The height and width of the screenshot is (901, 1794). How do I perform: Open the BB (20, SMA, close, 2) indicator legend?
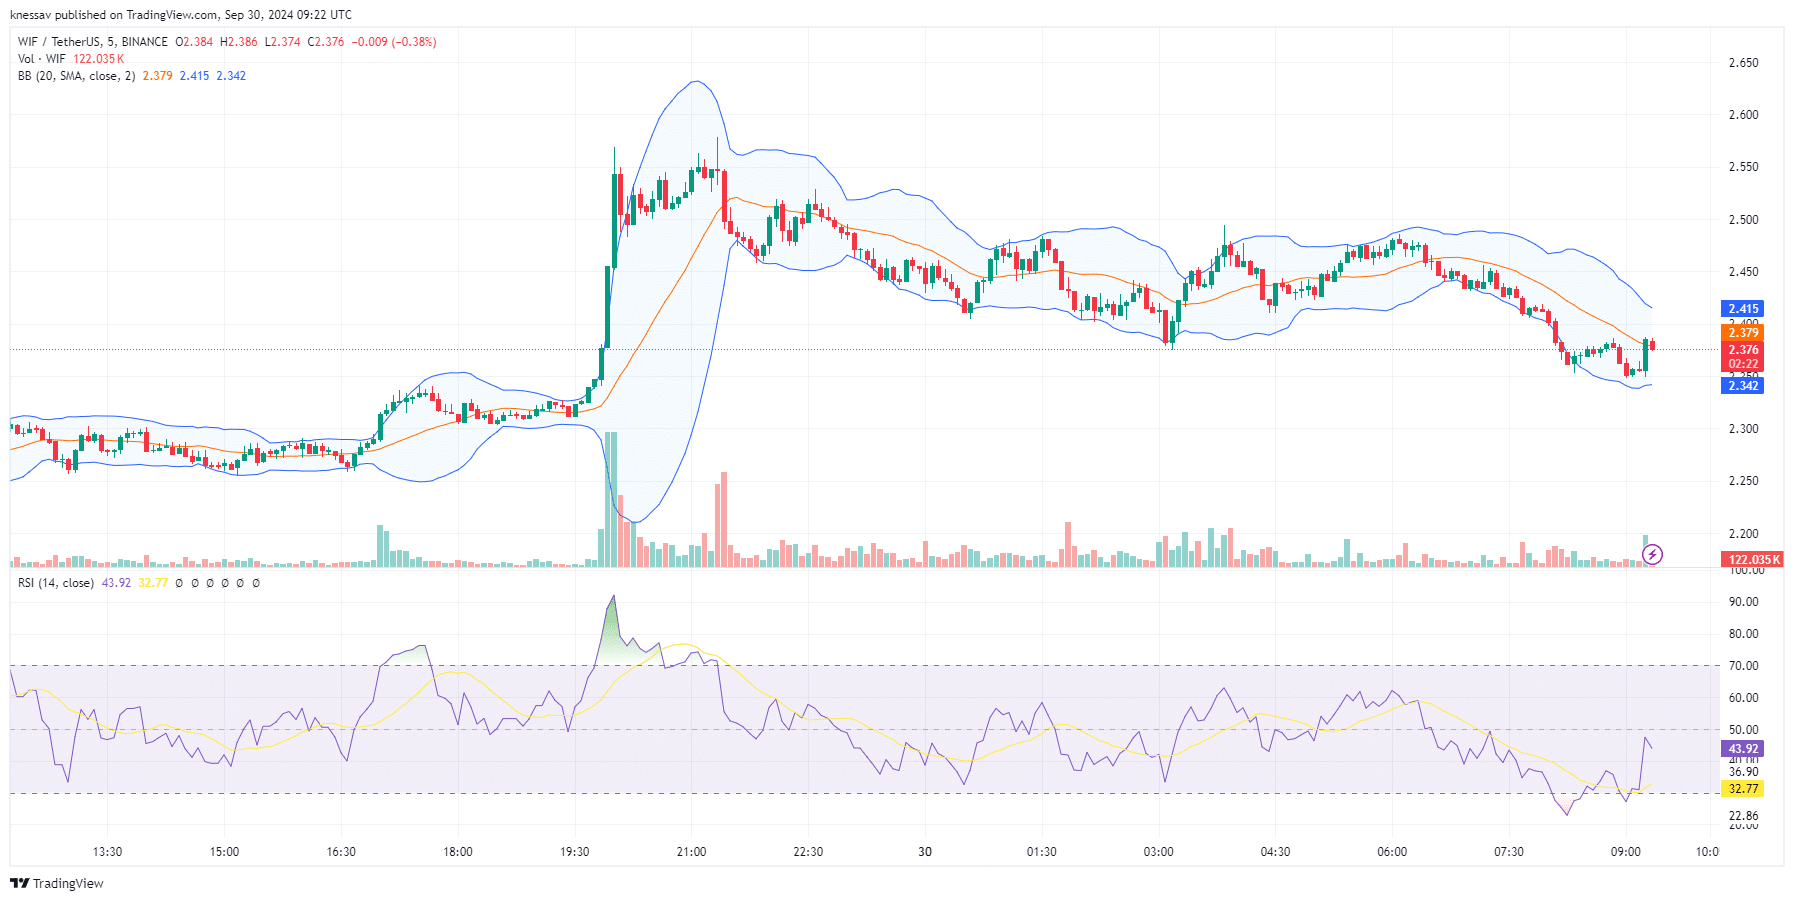pos(76,76)
